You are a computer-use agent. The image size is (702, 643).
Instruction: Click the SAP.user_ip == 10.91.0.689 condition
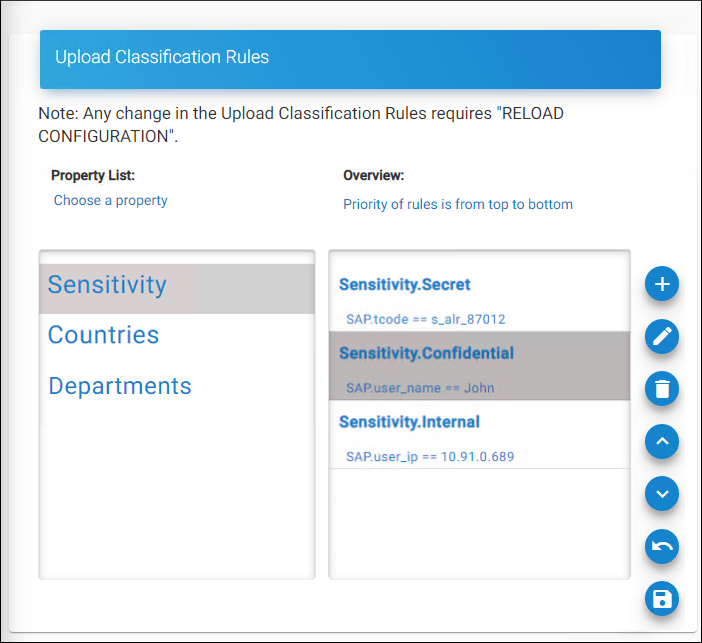point(430,457)
